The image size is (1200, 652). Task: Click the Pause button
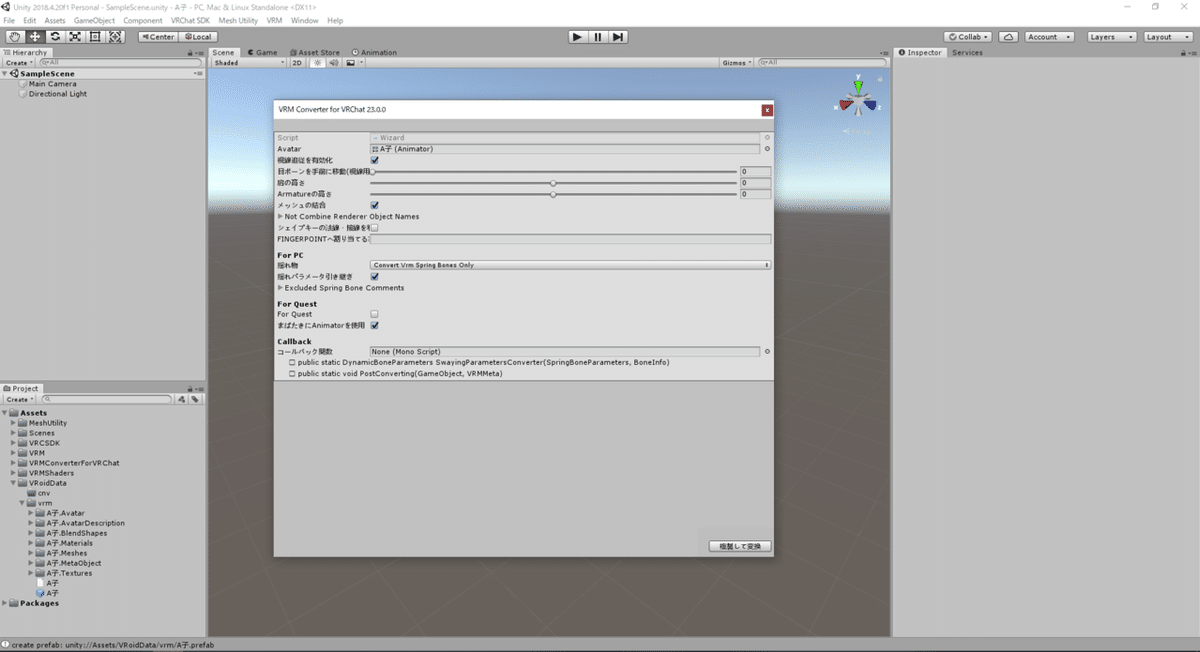pyautogui.click(x=598, y=36)
